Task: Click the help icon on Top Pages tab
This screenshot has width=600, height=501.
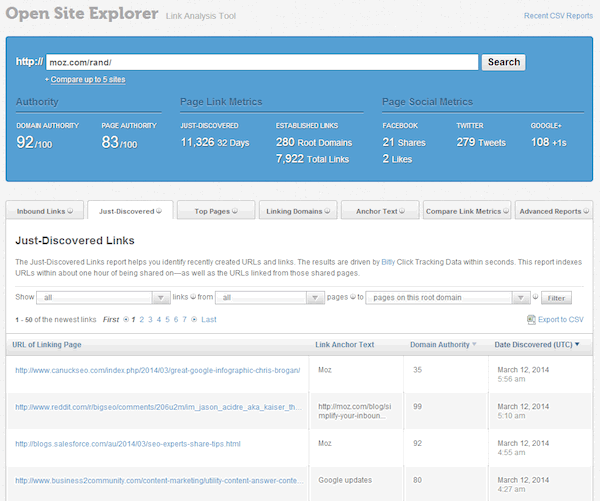Action: 235,211
